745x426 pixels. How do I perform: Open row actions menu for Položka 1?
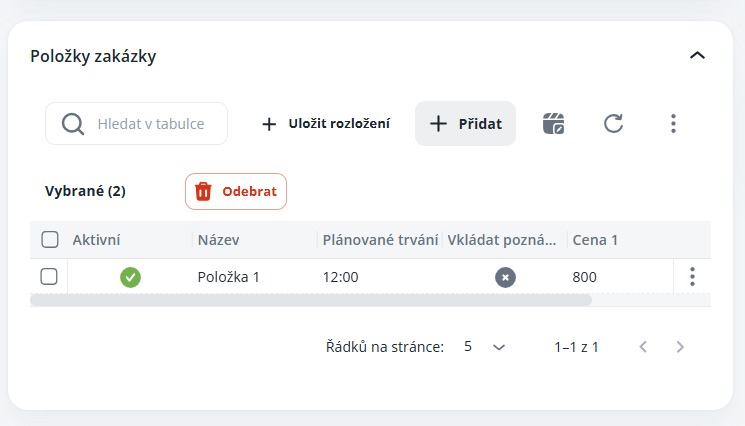(x=692, y=277)
